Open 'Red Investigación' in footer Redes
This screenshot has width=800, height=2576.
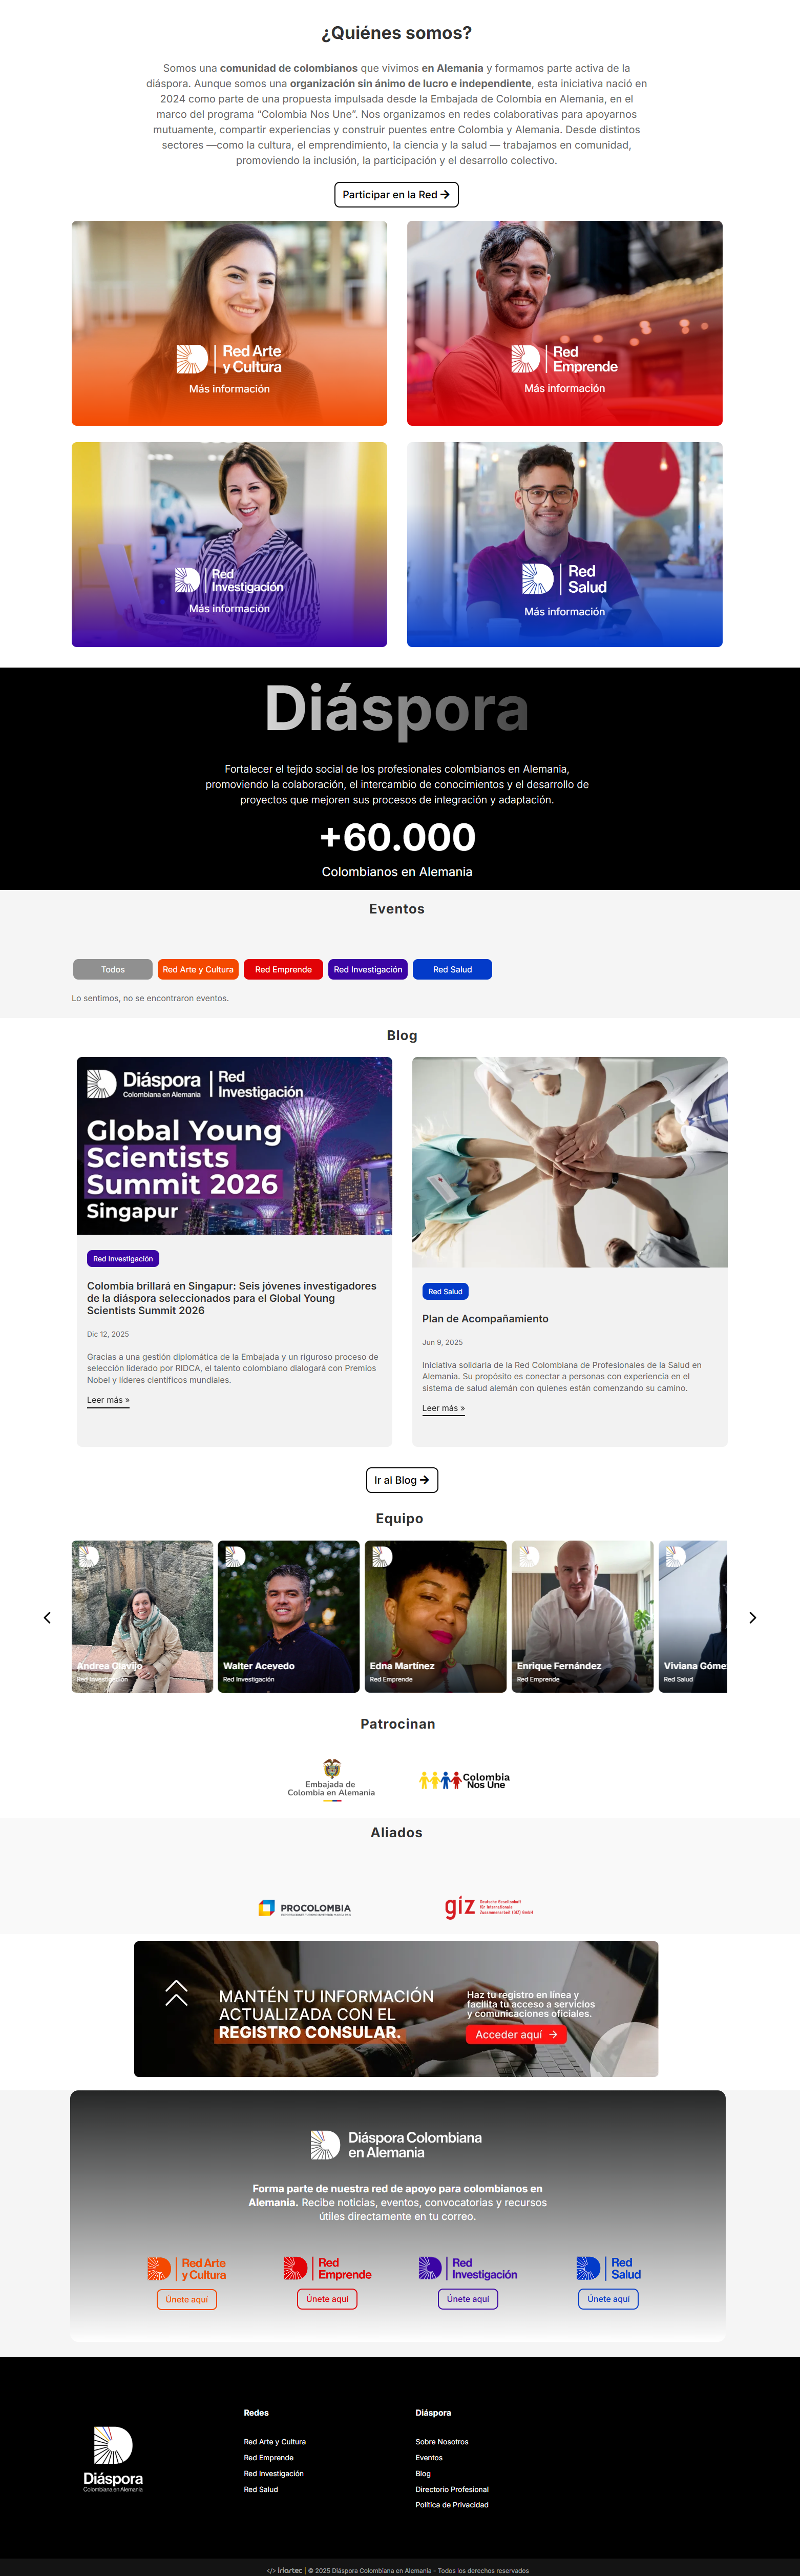coord(274,2474)
